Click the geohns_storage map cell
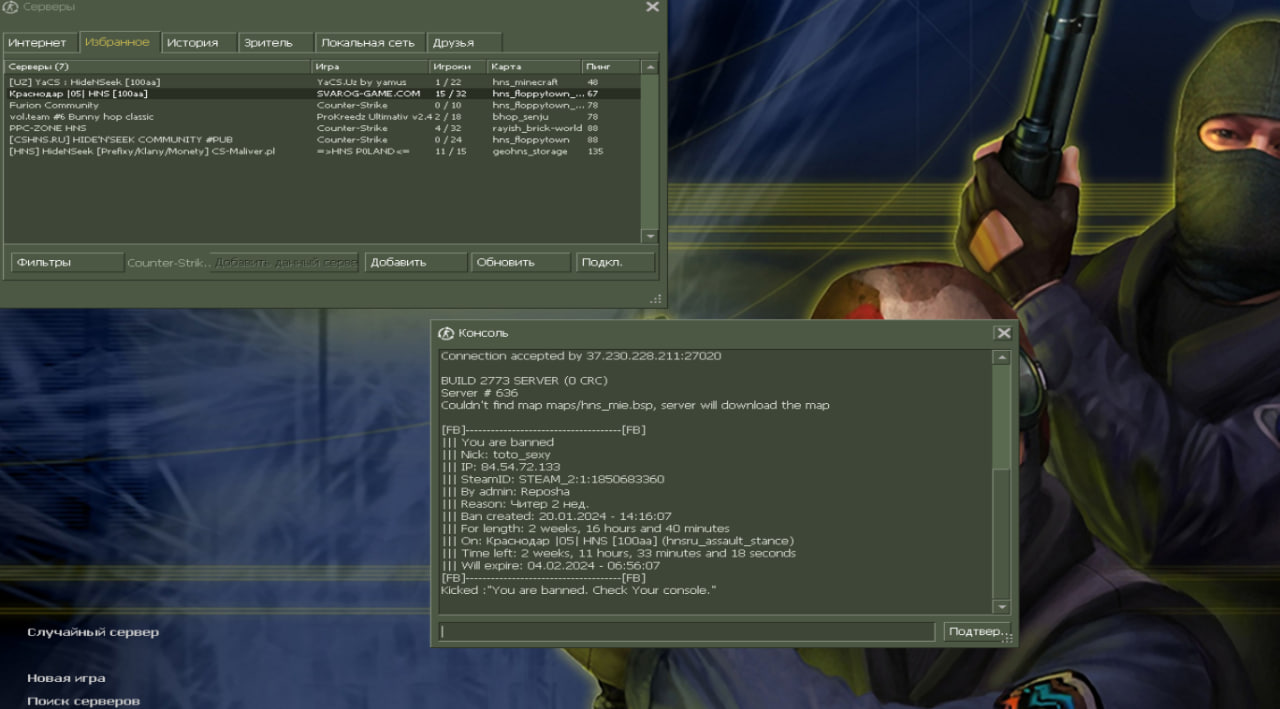Screen dimensions: 1280x709 click(532, 151)
